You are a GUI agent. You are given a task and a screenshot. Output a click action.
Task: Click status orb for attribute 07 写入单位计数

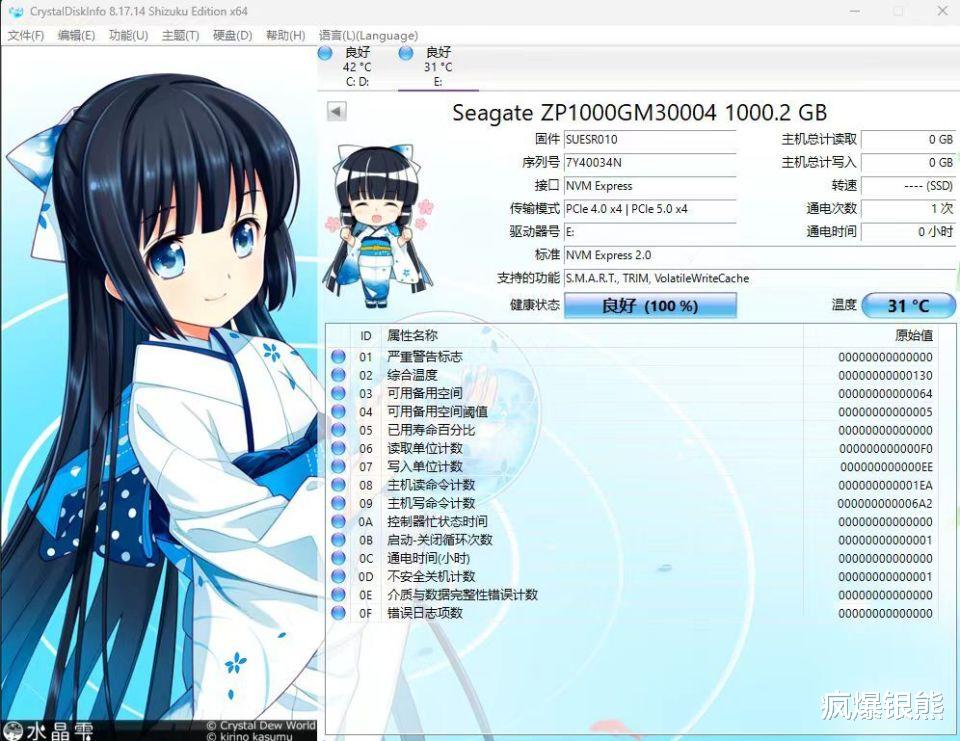coord(338,467)
